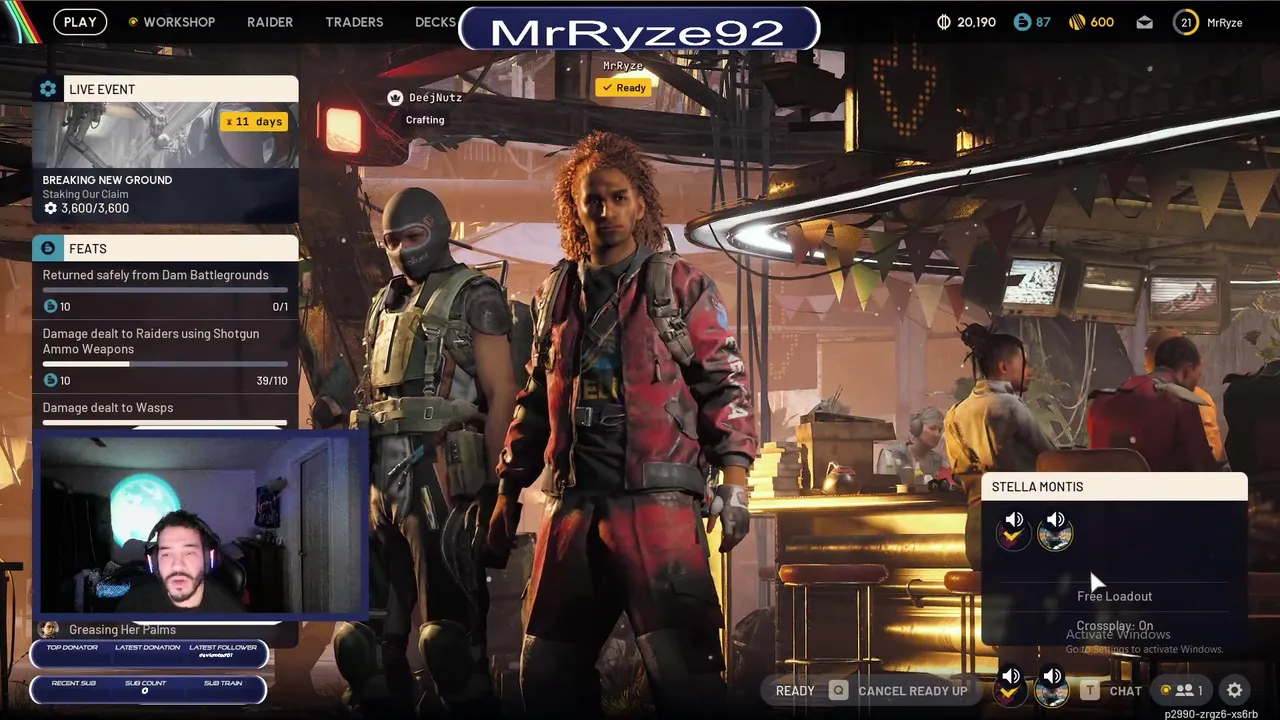Viewport: 1280px width, 720px height.
Task: Click the coin currency icon beside 20,190
Action: coord(943,22)
